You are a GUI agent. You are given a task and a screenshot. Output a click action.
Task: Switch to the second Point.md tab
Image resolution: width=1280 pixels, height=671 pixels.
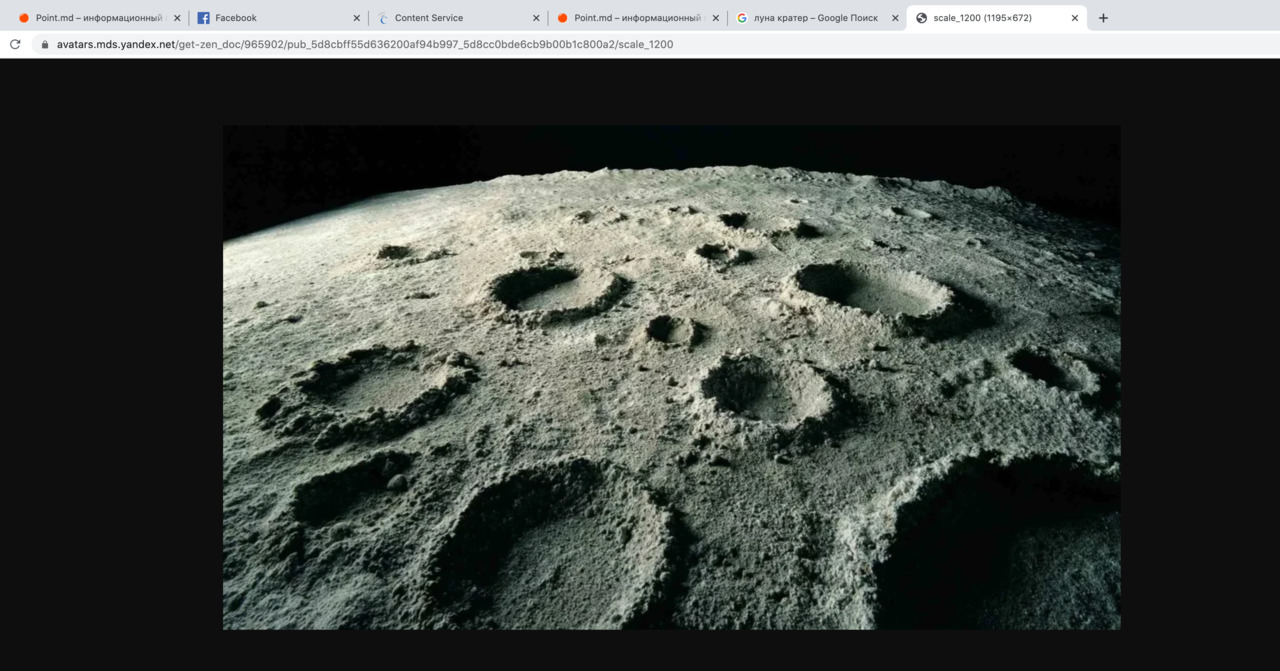point(637,18)
